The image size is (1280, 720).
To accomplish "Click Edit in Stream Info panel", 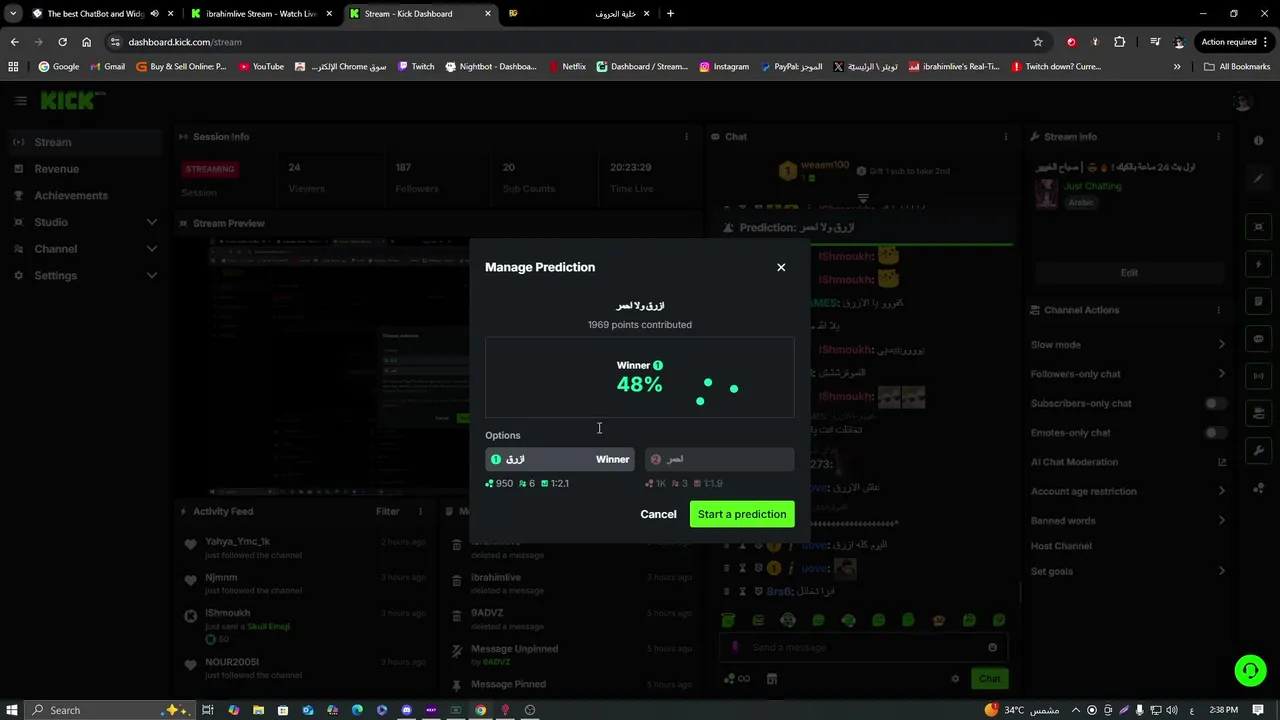I will tap(1129, 273).
